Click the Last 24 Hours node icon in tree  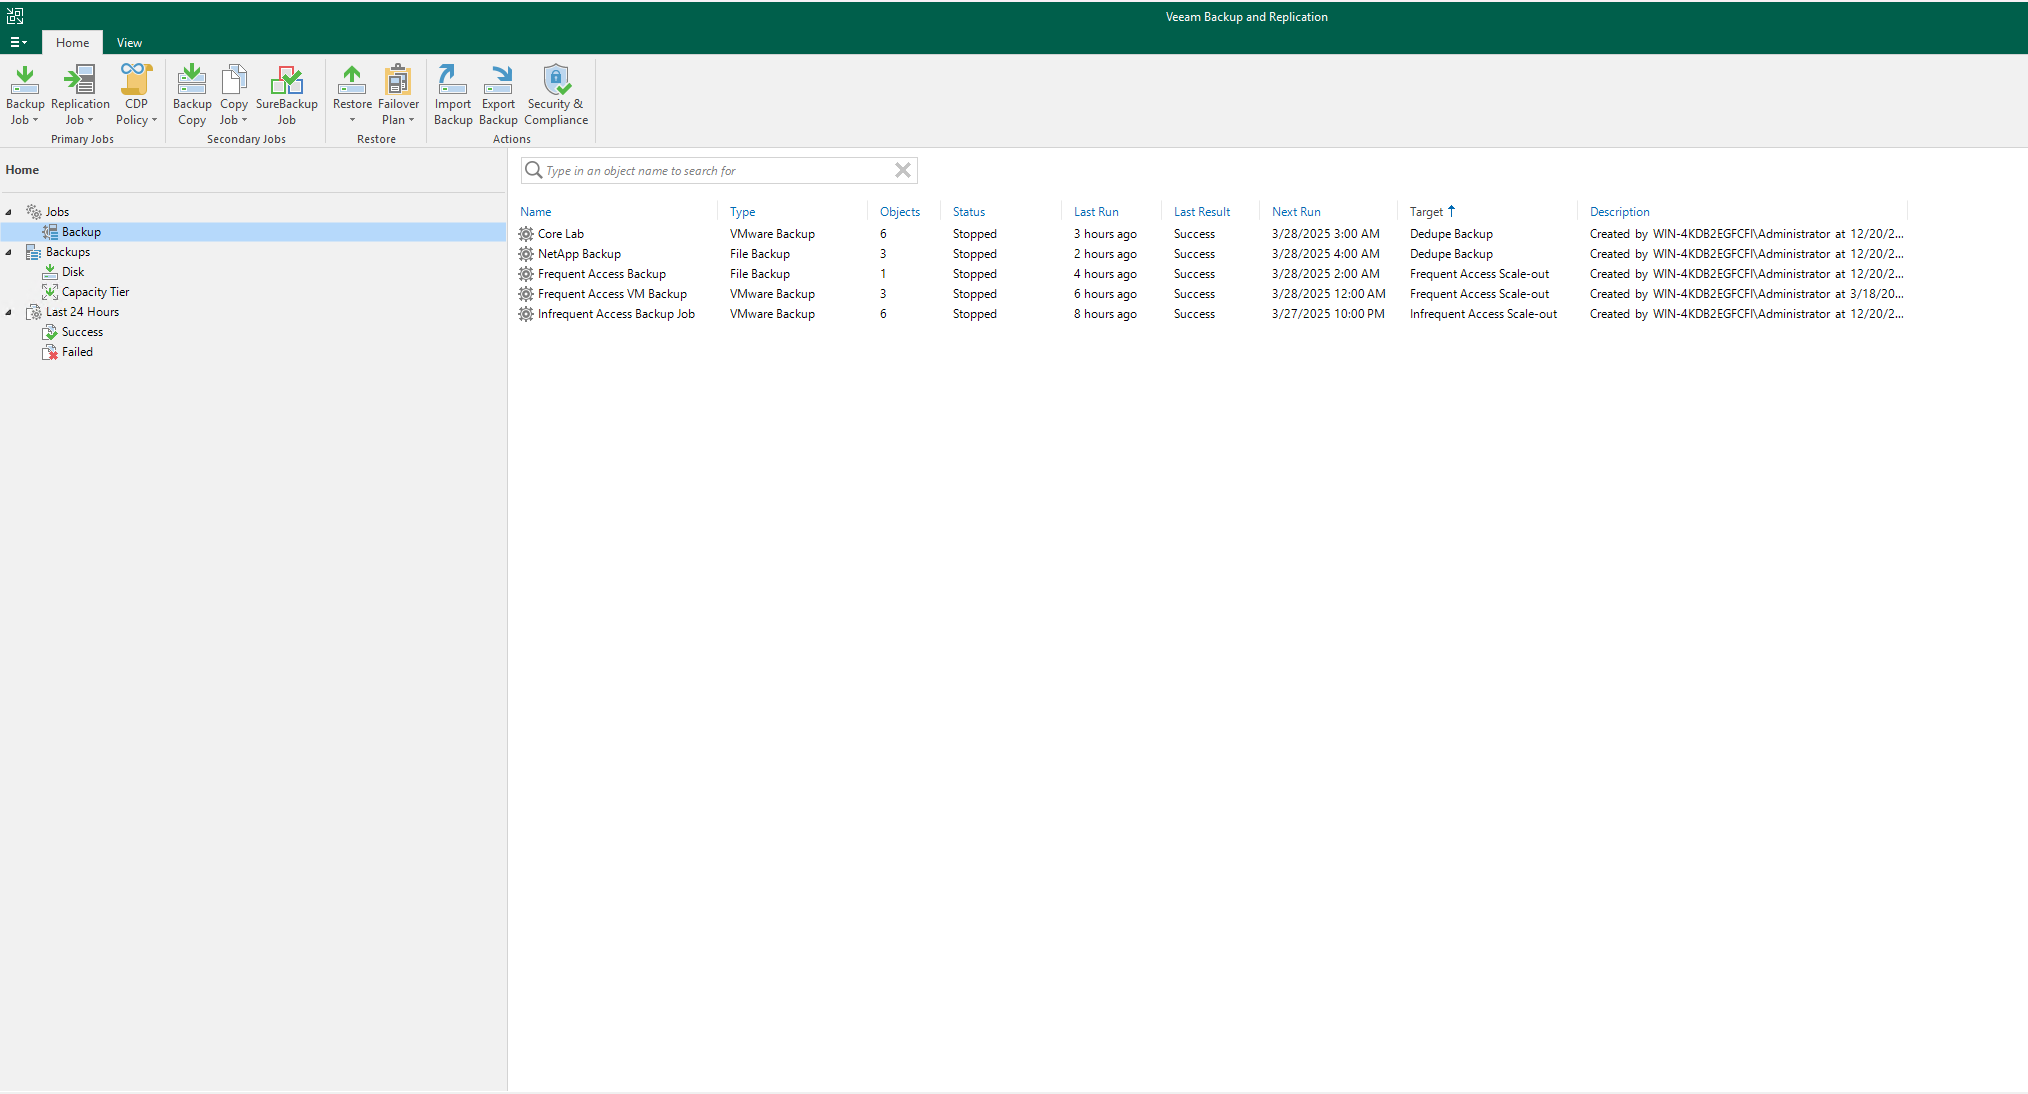pos(34,312)
